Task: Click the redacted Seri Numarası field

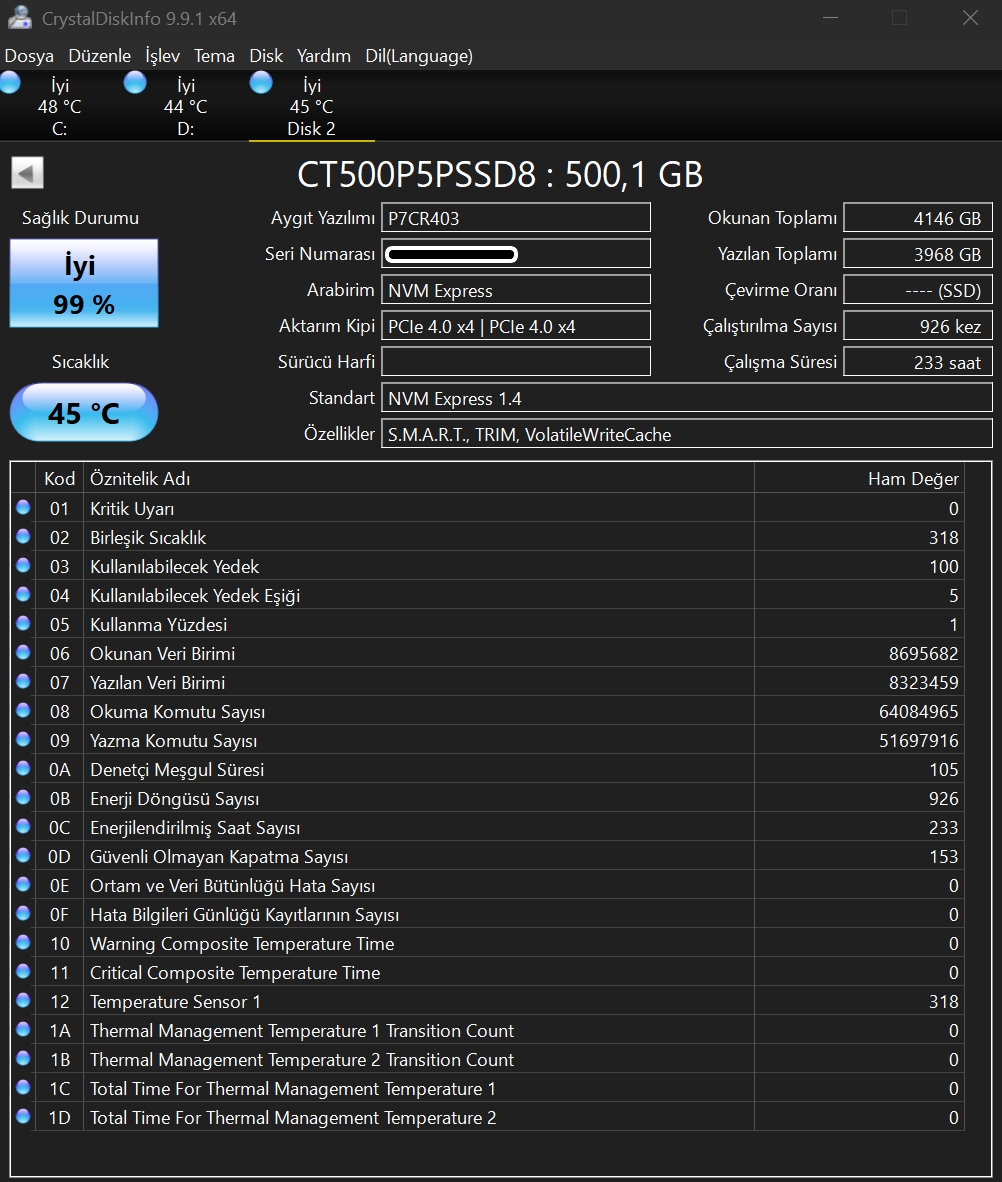Action: point(516,254)
